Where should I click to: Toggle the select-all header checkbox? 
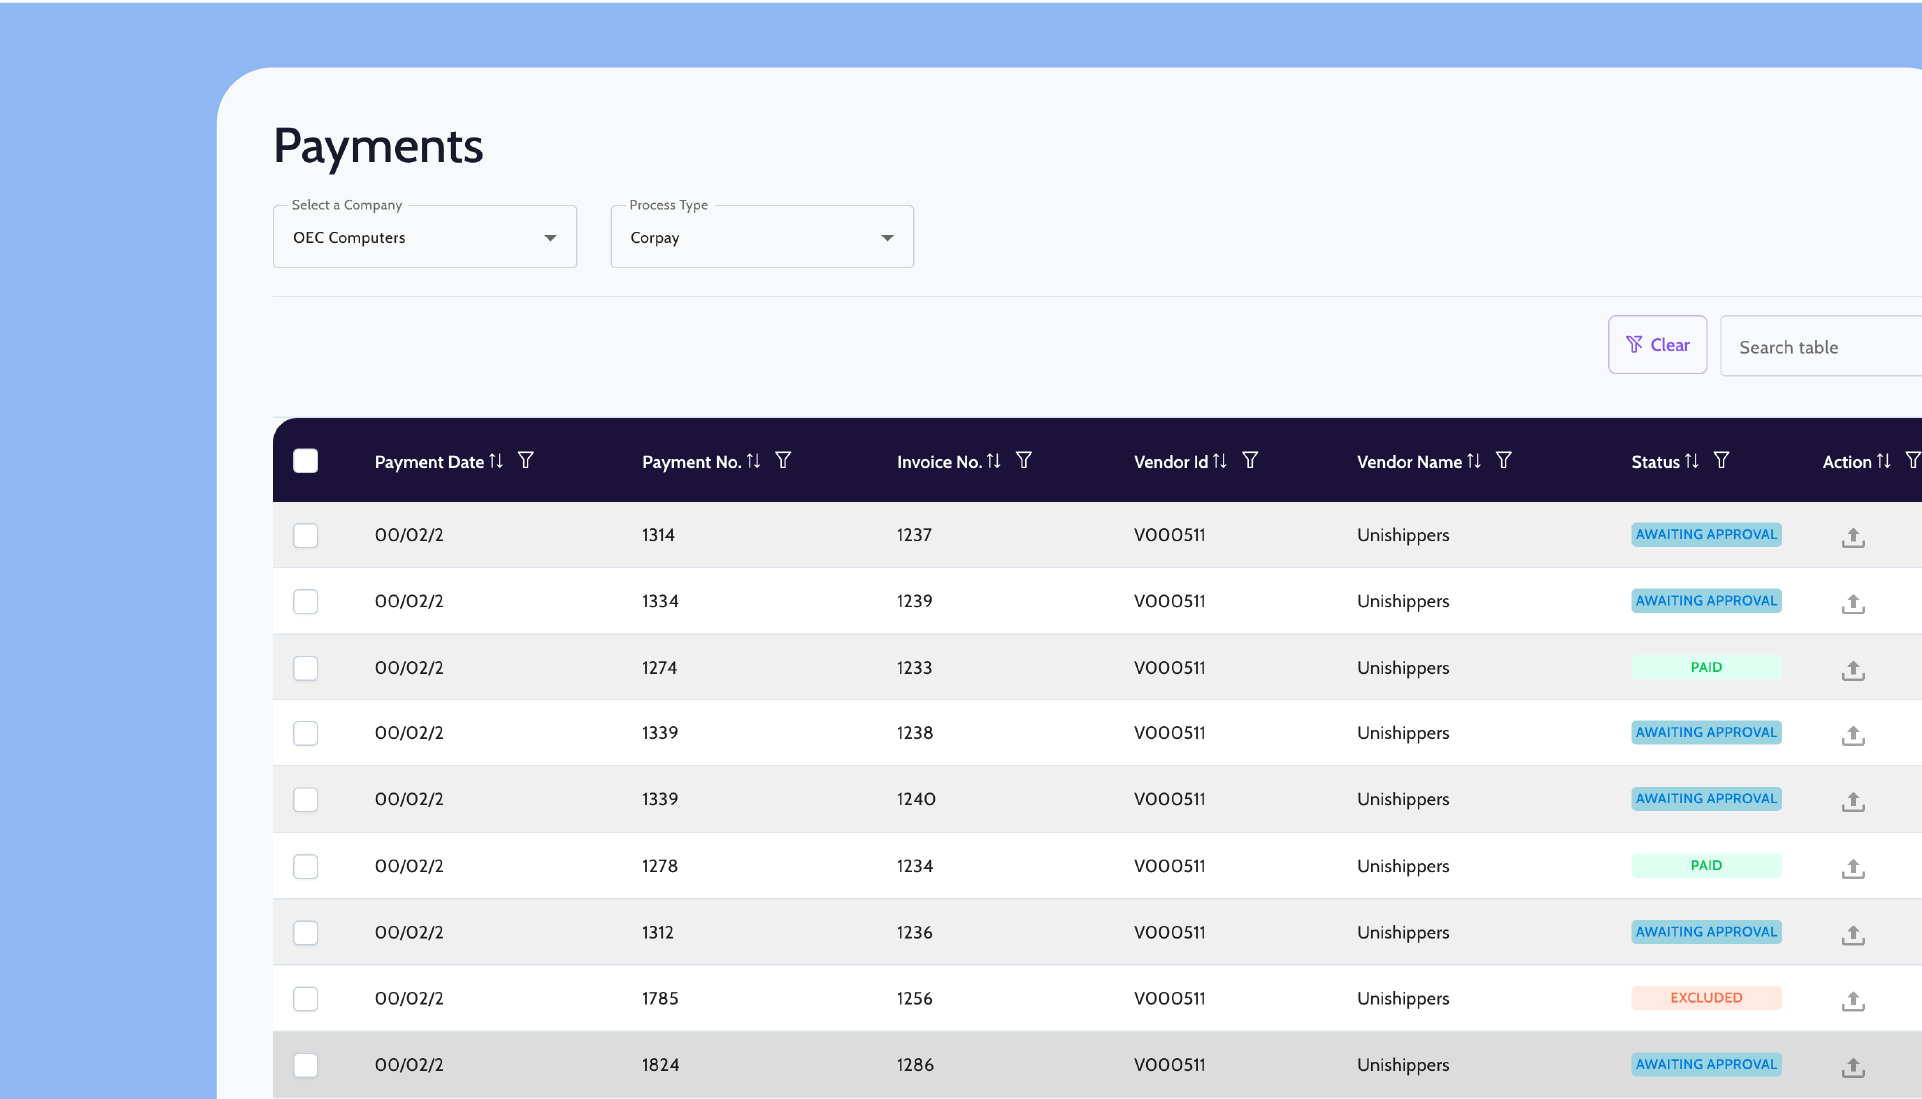coord(306,461)
